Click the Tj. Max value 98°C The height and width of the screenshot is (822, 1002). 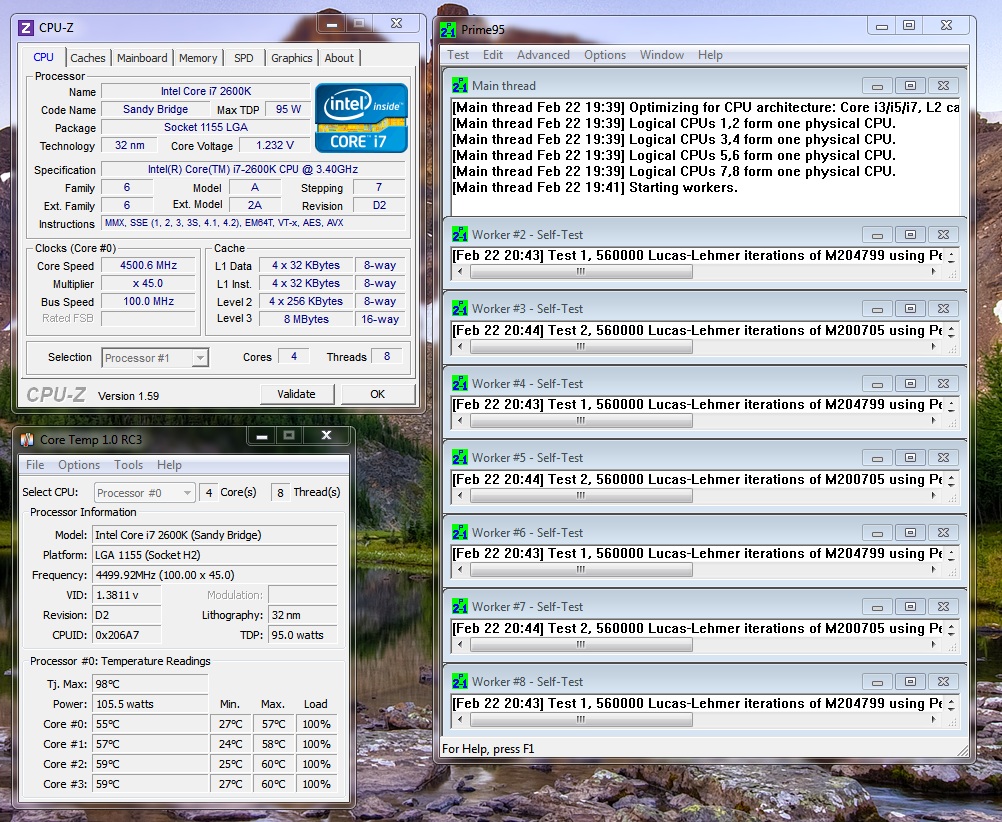[x=151, y=684]
